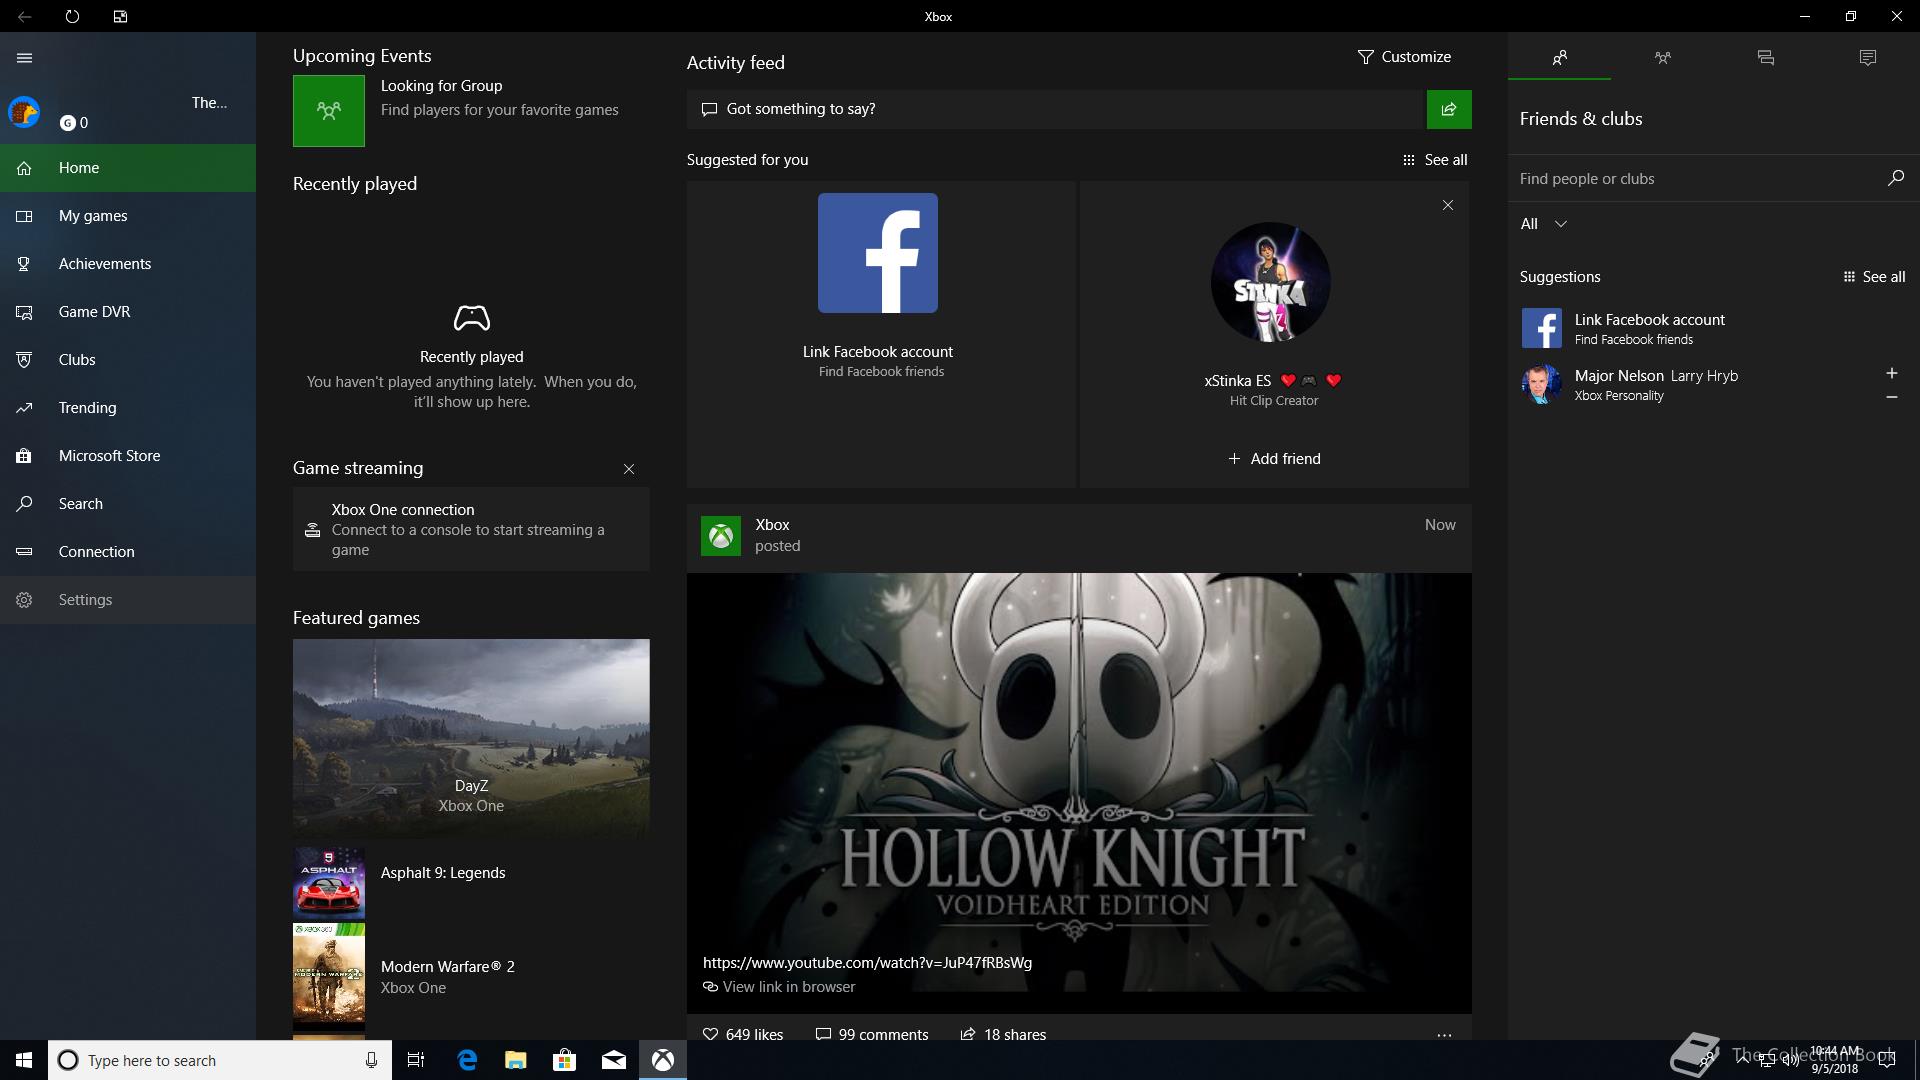This screenshot has height=1080, width=1920.
Task: Like the Hollow Knight post
Action: tap(743, 1034)
